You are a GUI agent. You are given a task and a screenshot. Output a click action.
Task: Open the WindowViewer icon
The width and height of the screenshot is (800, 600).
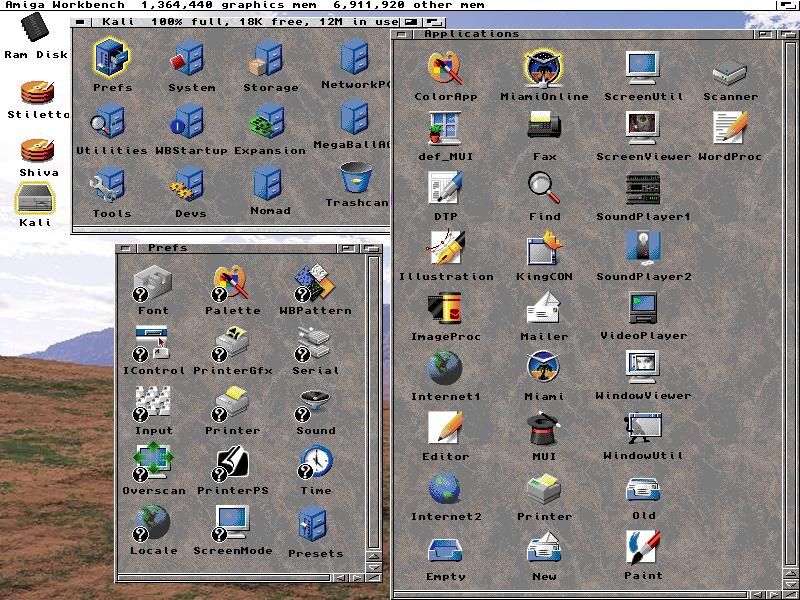click(x=642, y=367)
